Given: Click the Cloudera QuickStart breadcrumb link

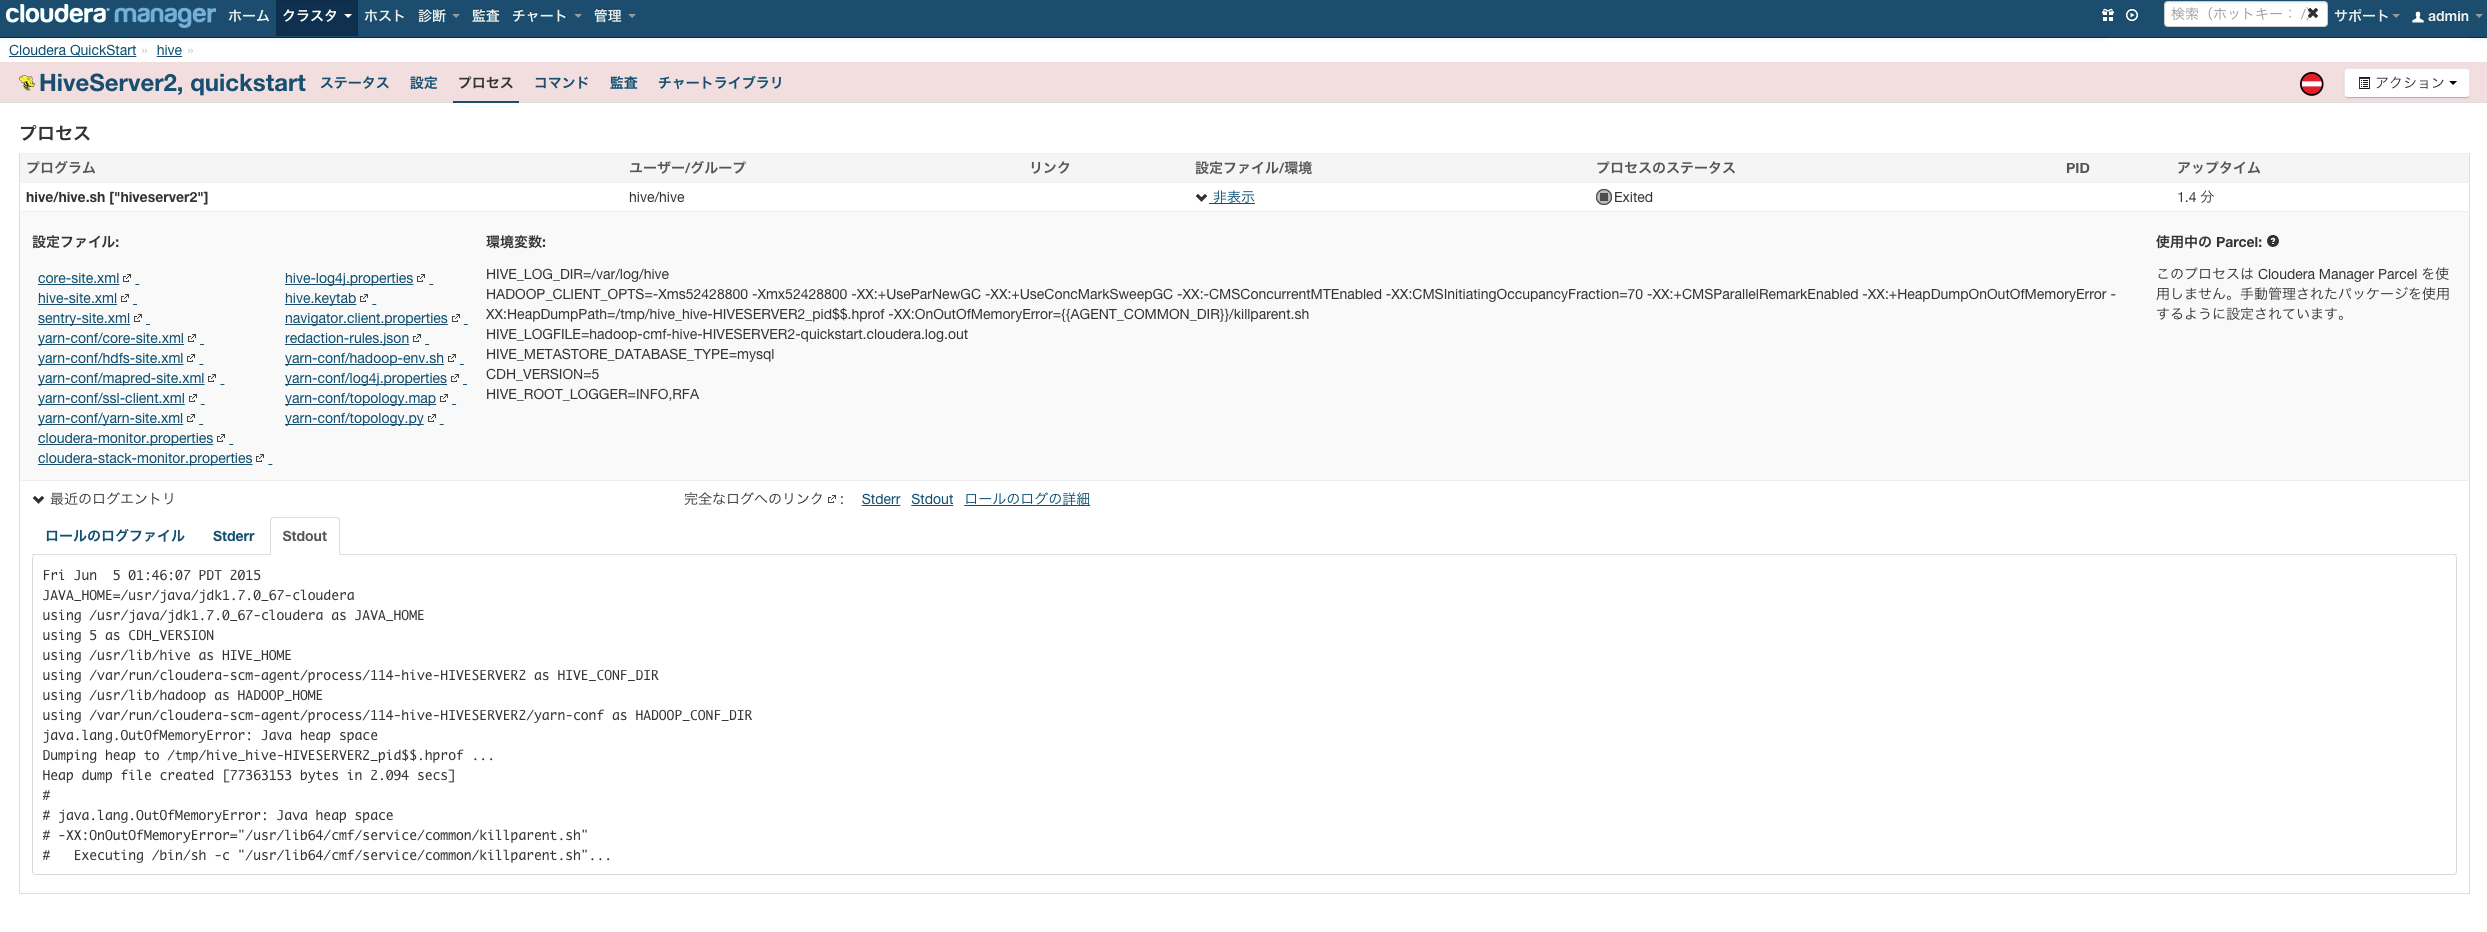Looking at the screenshot, I should [72, 50].
